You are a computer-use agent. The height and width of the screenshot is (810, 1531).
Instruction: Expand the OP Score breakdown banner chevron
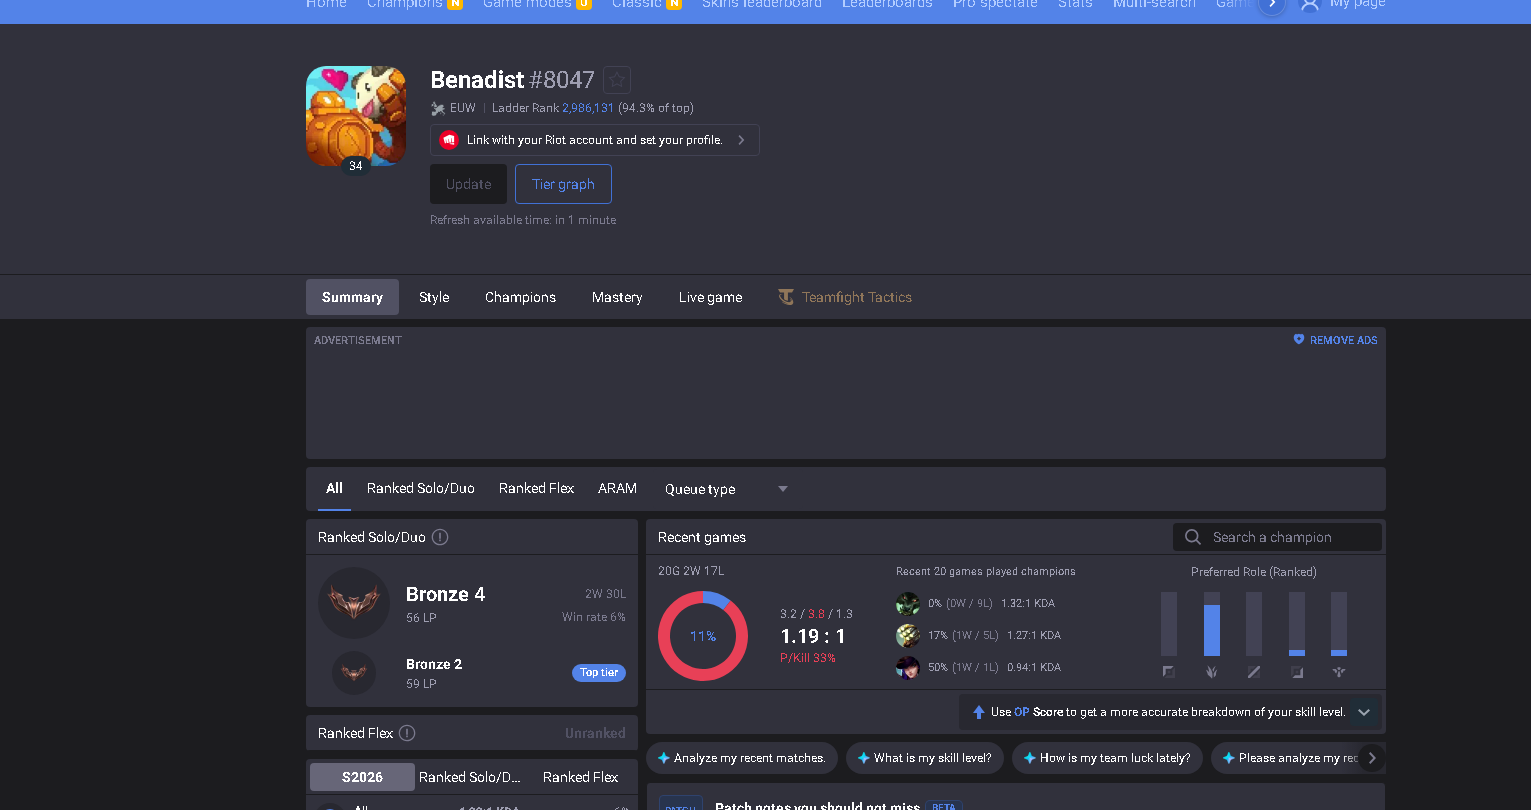(1364, 712)
